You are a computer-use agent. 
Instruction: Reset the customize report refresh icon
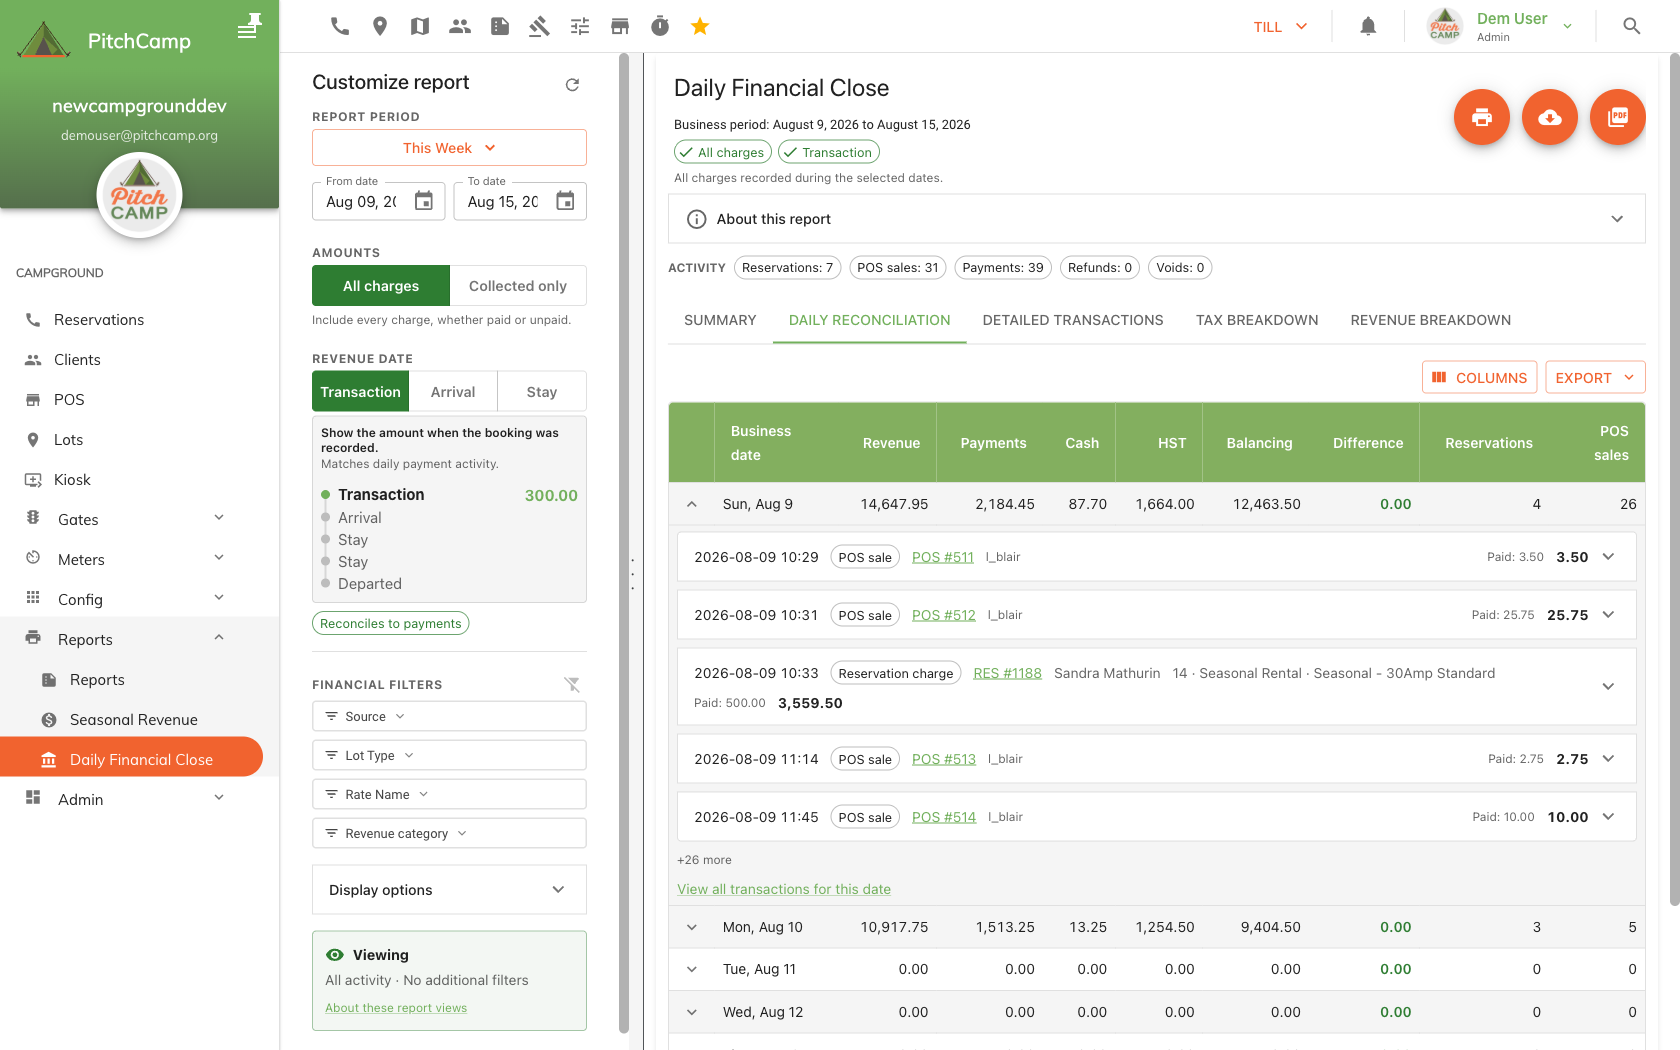tap(572, 84)
